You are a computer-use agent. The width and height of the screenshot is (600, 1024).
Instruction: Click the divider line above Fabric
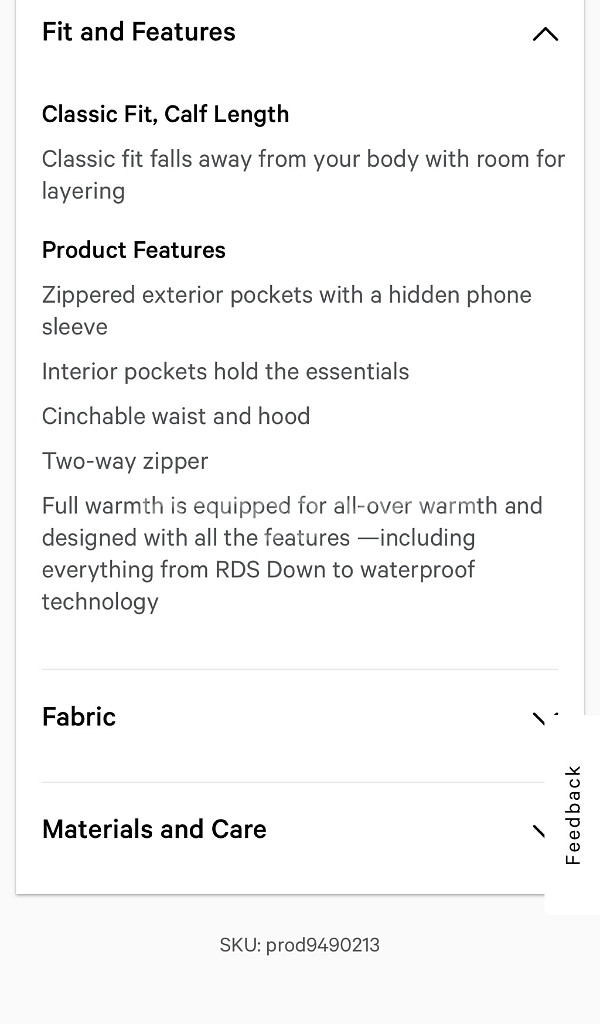[299, 669]
